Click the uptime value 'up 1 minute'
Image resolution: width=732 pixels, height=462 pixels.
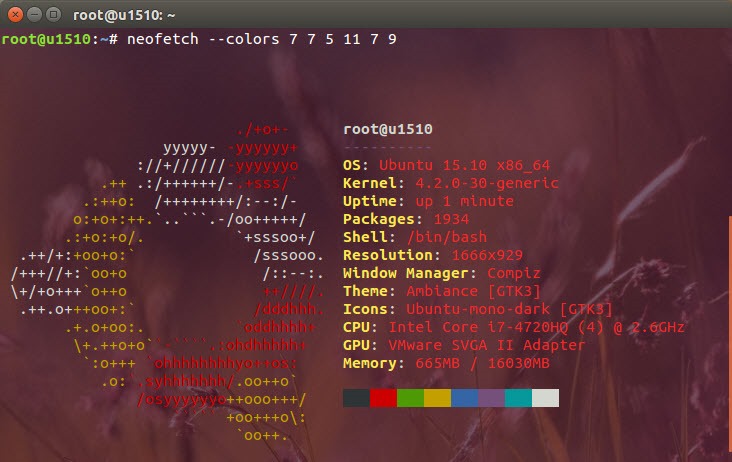[x=465, y=201]
